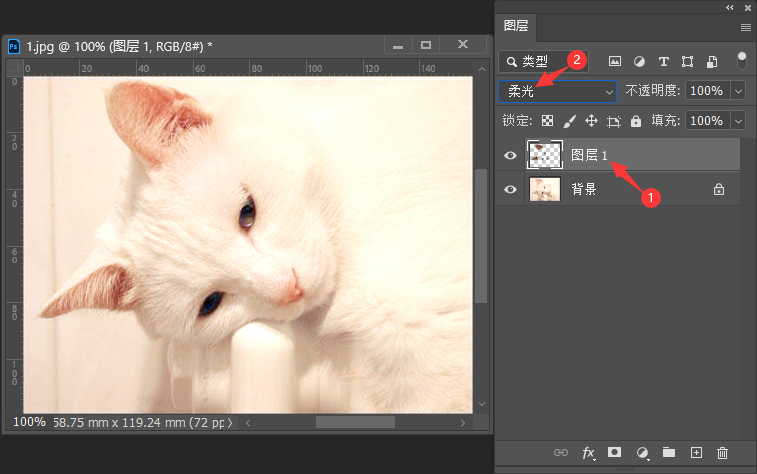Click the 图层 1 layer thumbnail
The image size is (757, 474).
pos(545,155)
